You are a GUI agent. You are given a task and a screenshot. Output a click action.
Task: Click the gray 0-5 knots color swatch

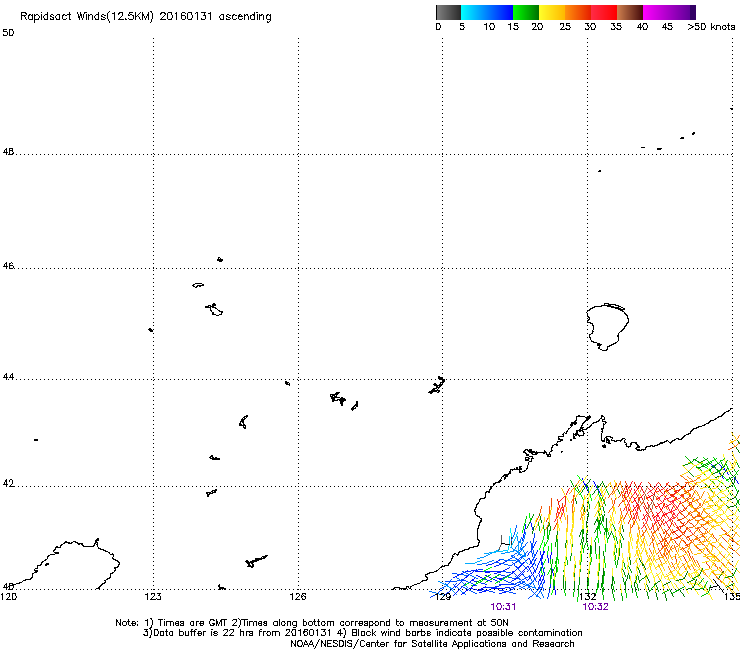coord(448,12)
